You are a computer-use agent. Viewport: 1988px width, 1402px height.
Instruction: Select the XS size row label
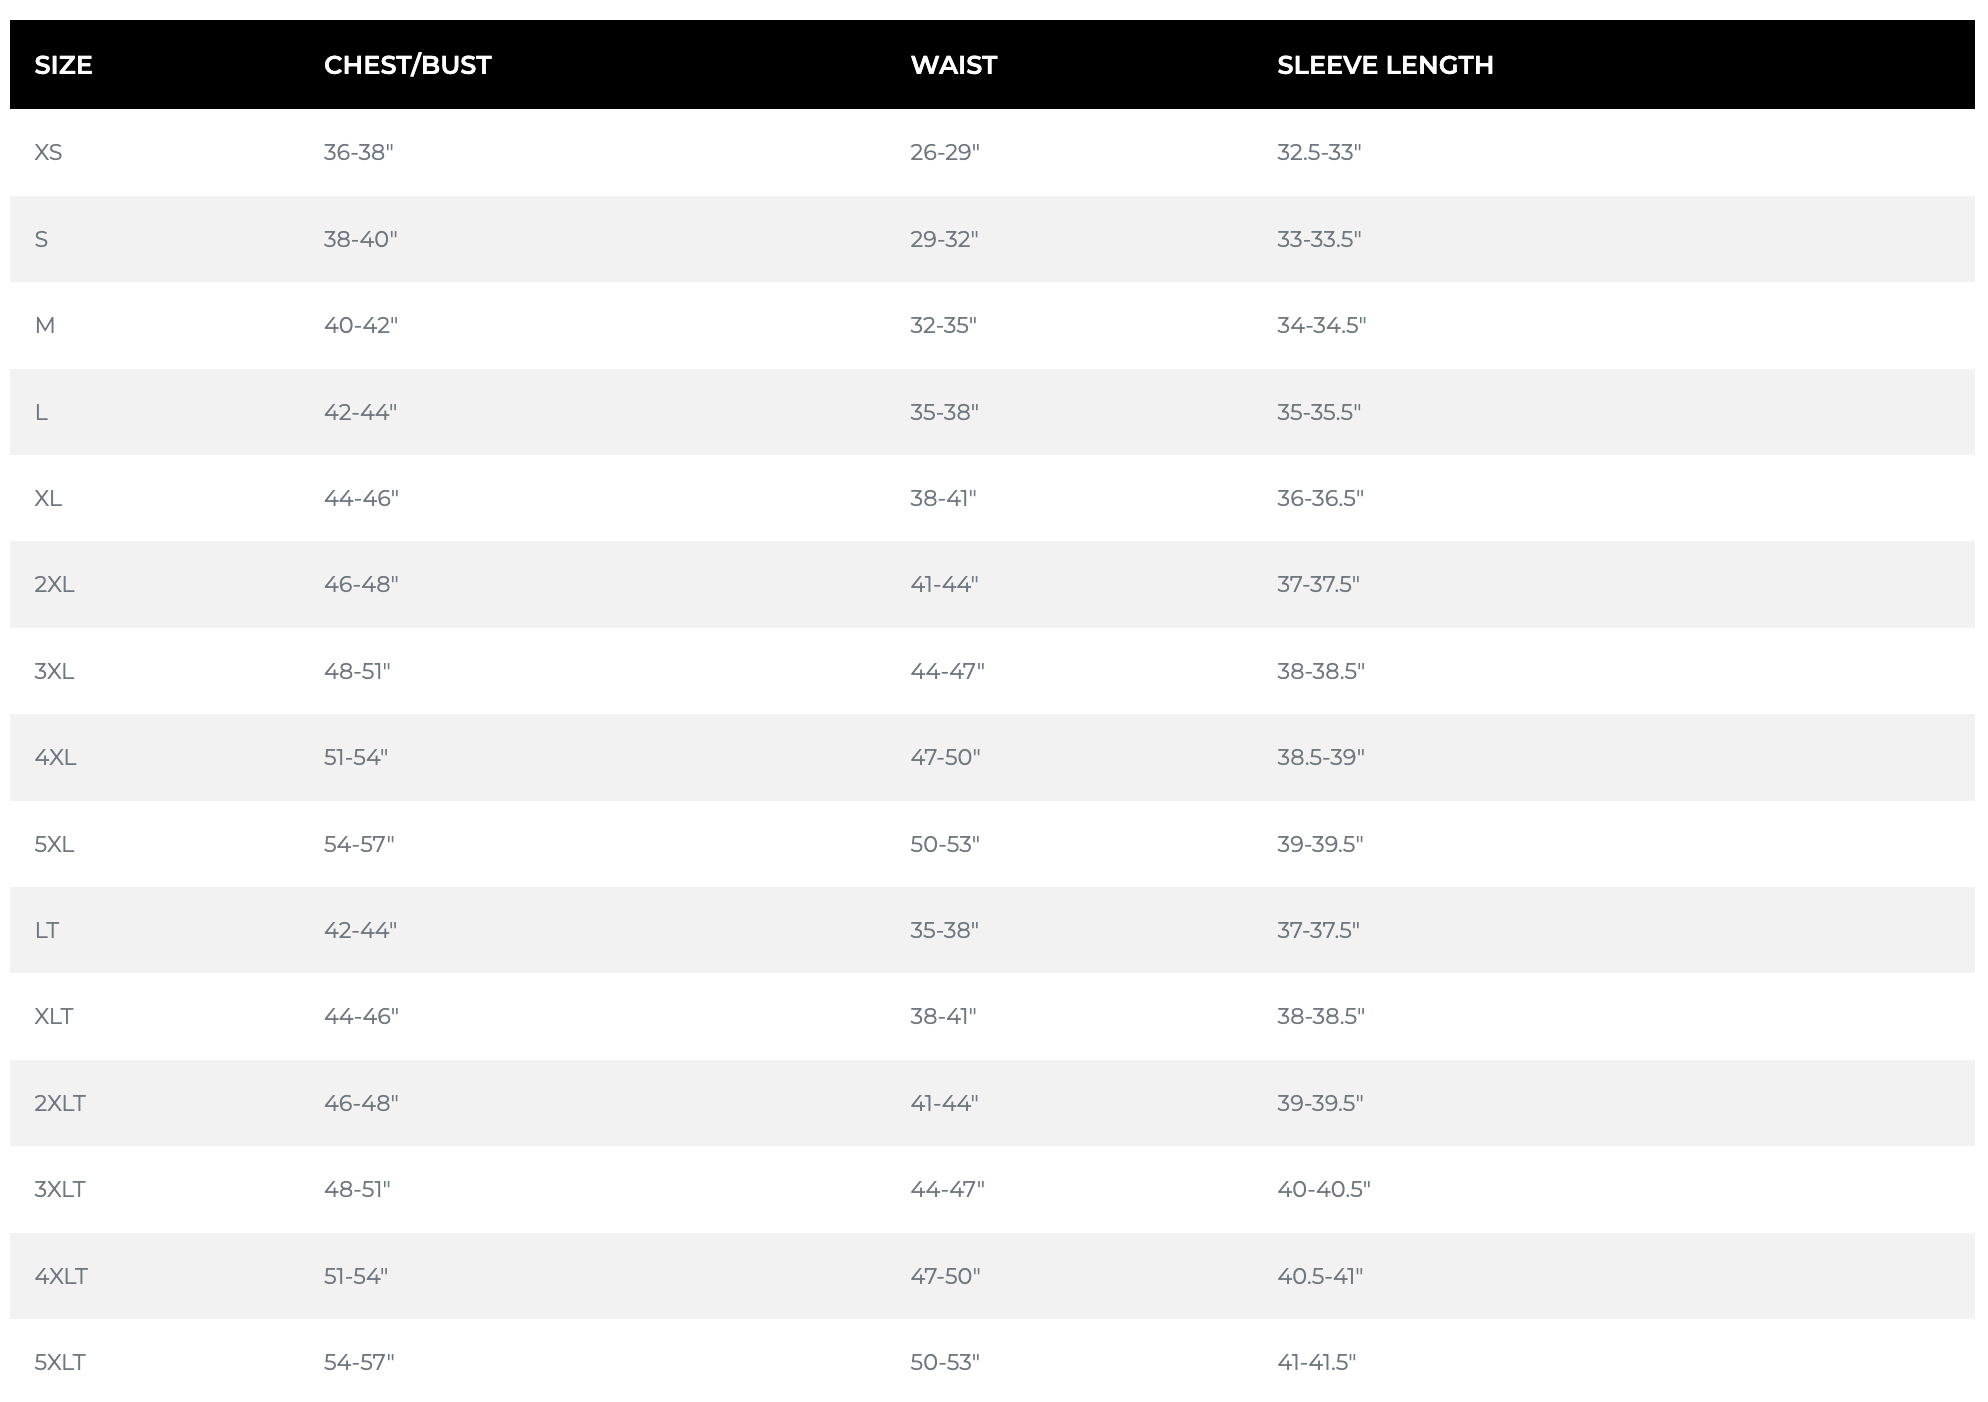point(48,152)
